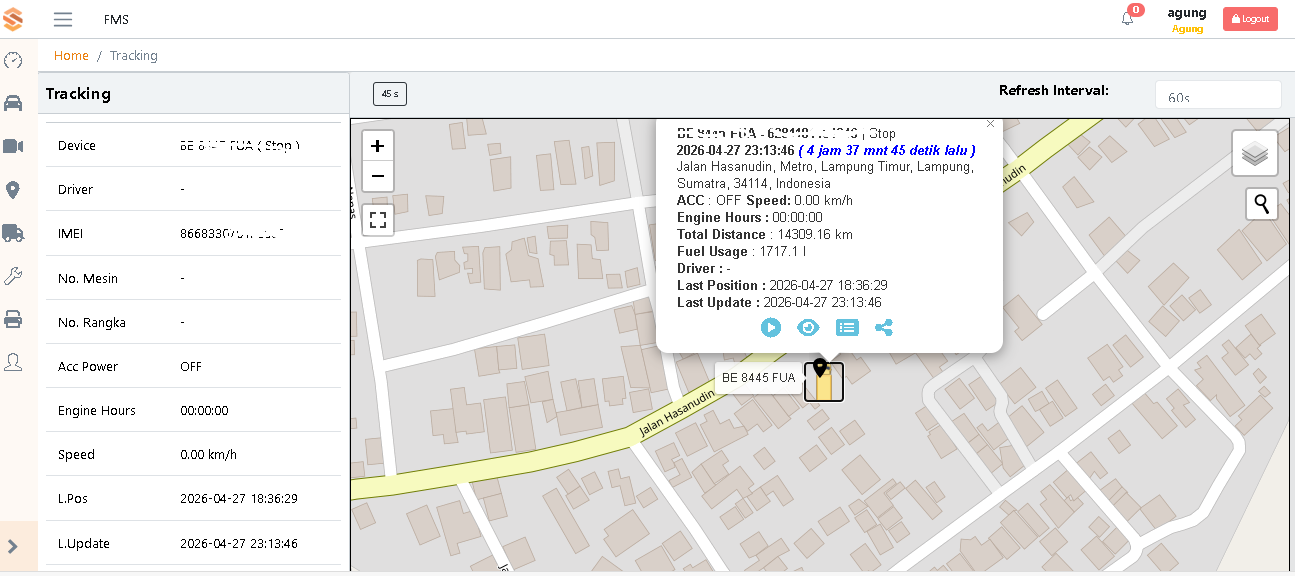Zoom in the map with plus button
The image size is (1295, 576).
(x=377, y=146)
